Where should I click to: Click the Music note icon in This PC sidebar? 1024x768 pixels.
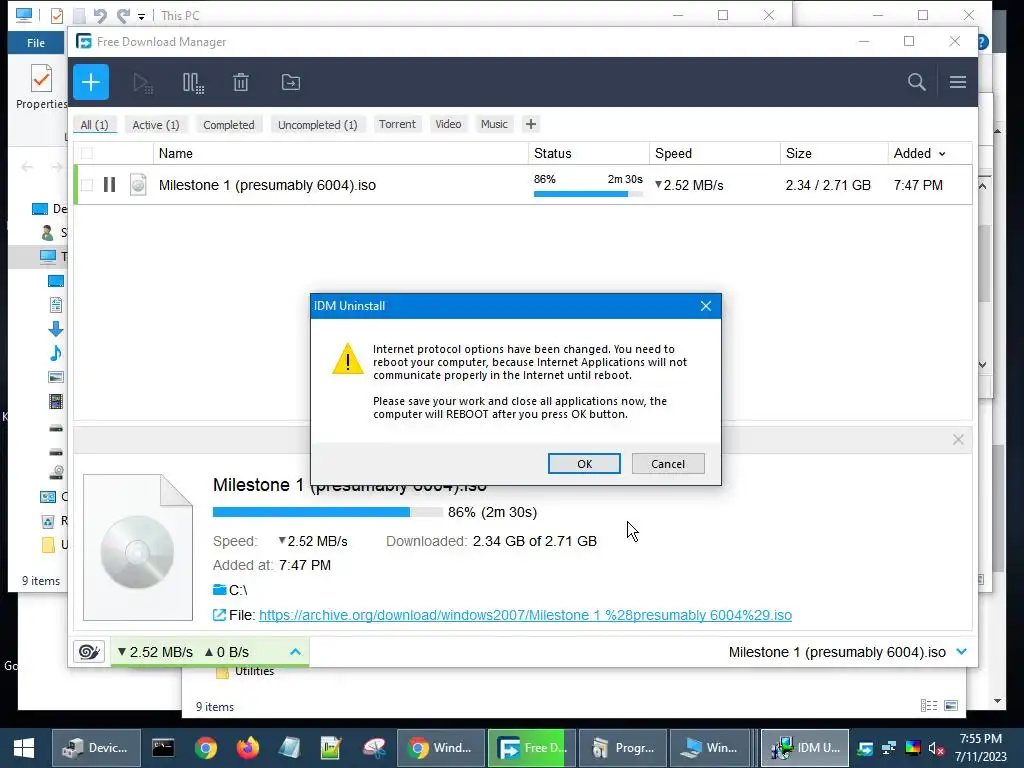pyautogui.click(x=56, y=353)
